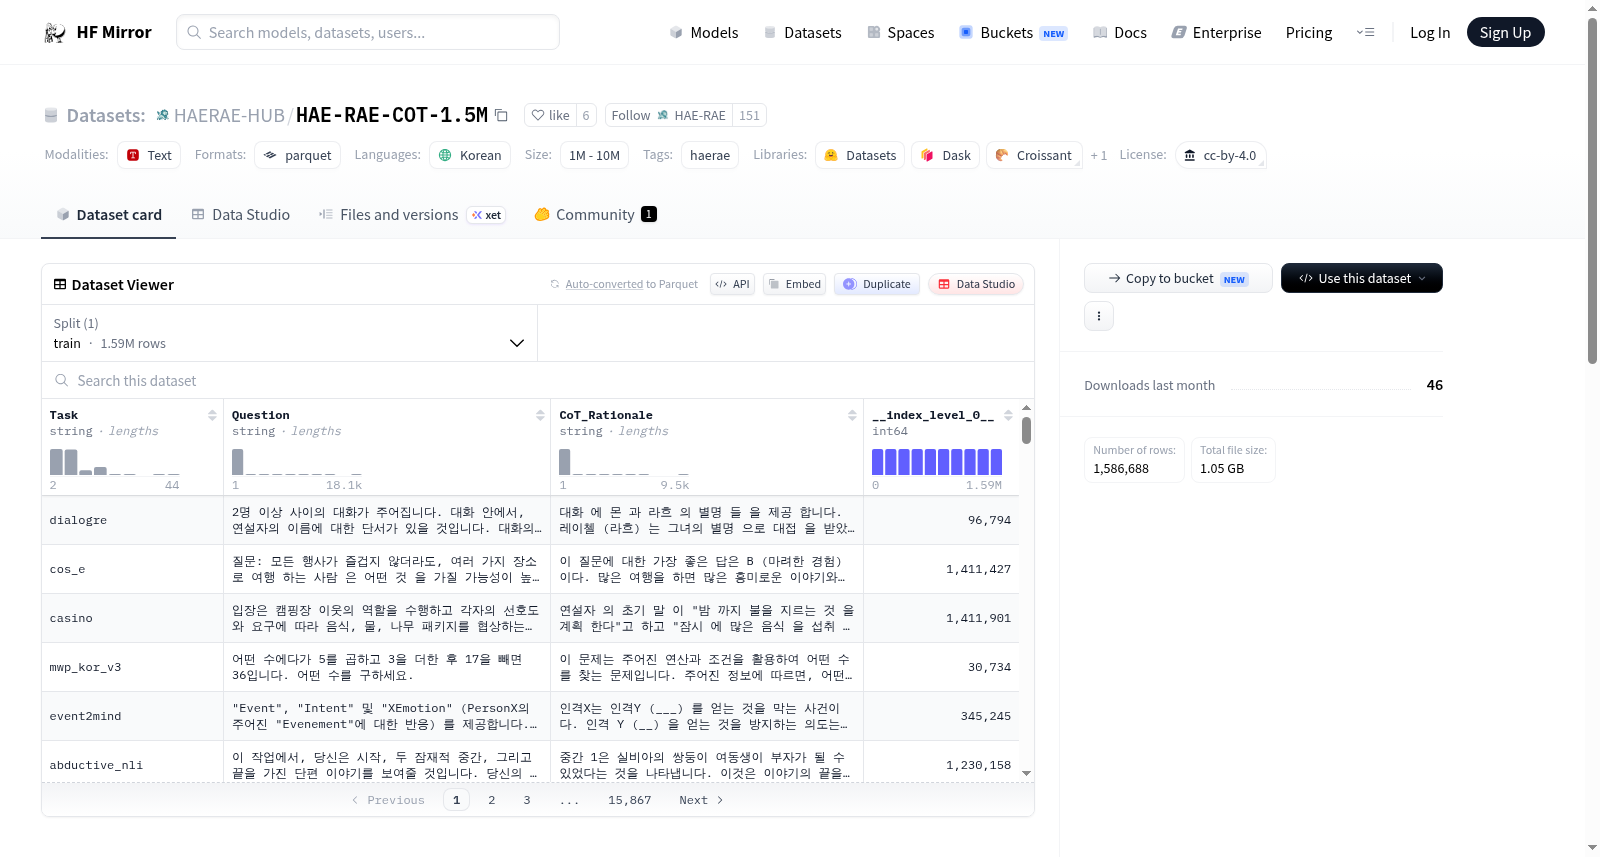Select the Dask library tag
The height and width of the screenshot is (857, 1600).
(x=946, y=155)
